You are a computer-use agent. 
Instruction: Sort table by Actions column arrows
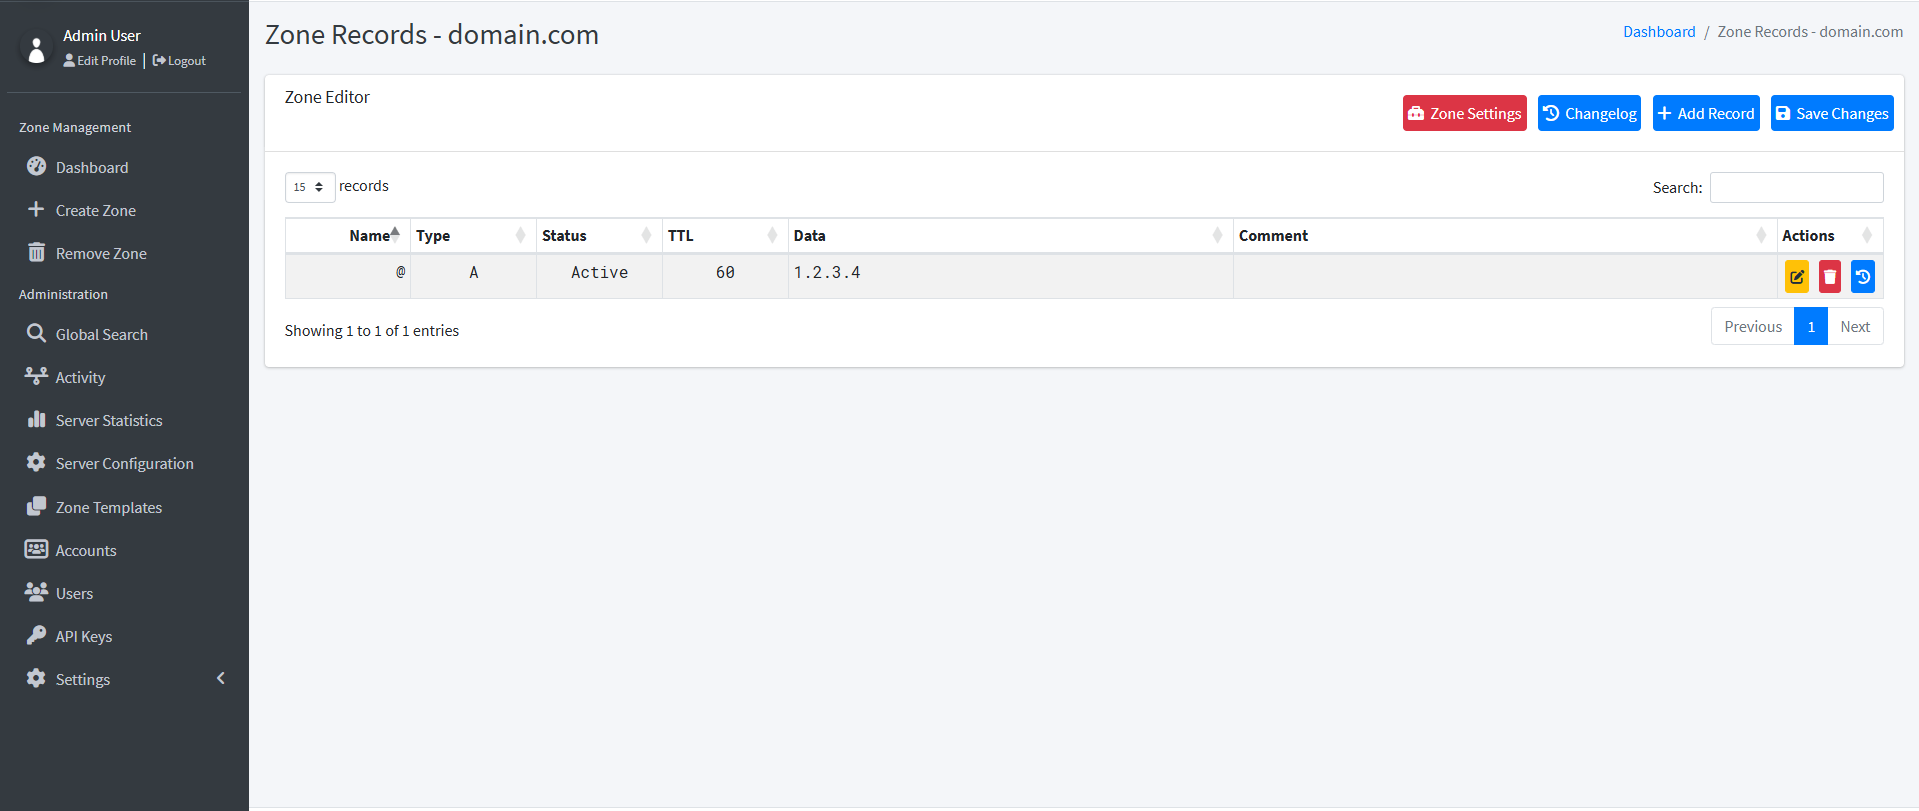pos(1867,235)
